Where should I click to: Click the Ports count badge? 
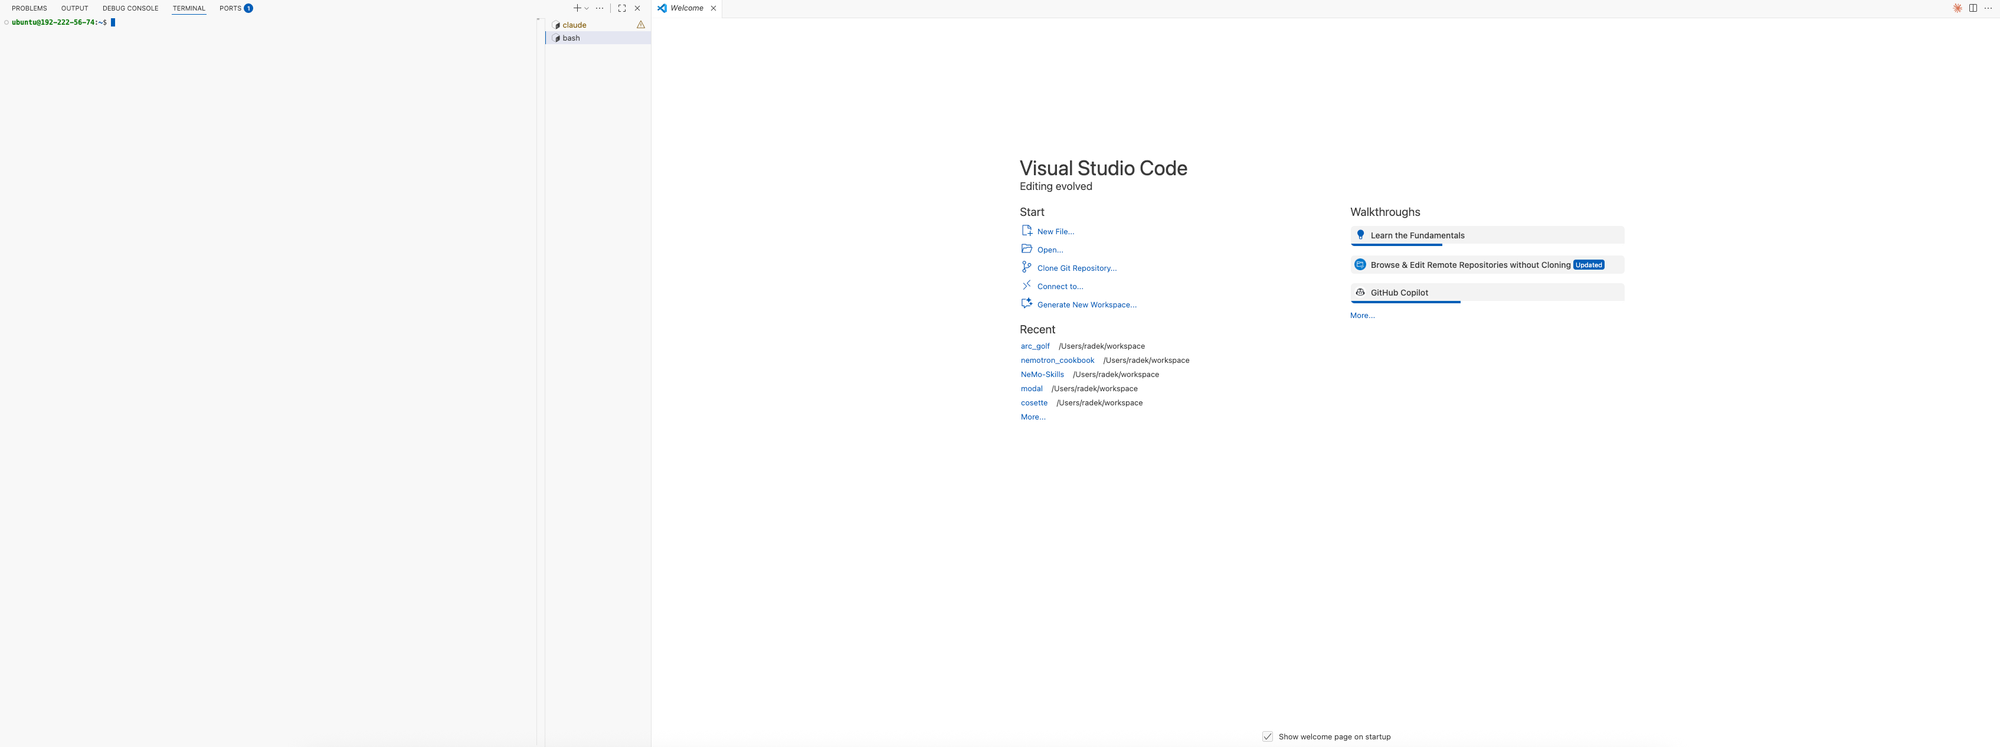[249, 8]
